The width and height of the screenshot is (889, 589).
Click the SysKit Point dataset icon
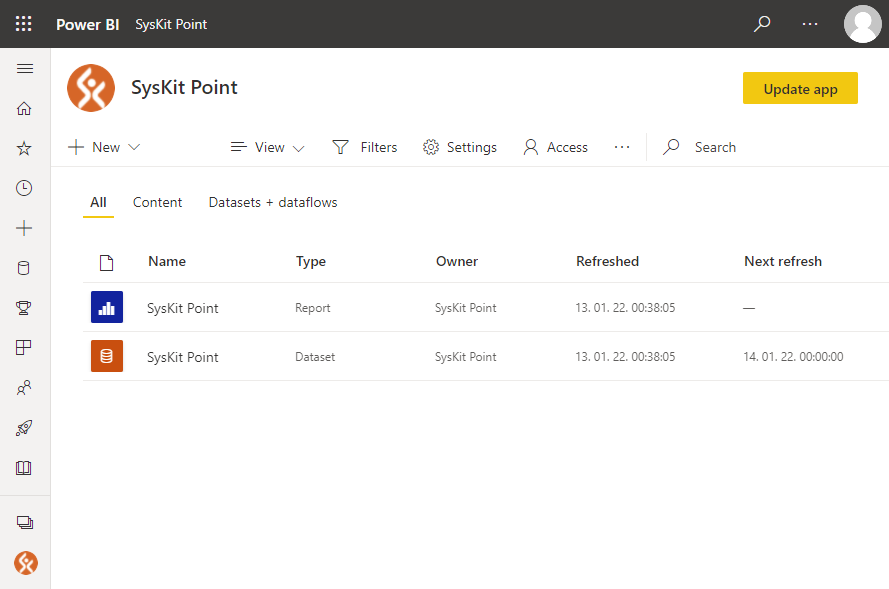coord(107,356)
